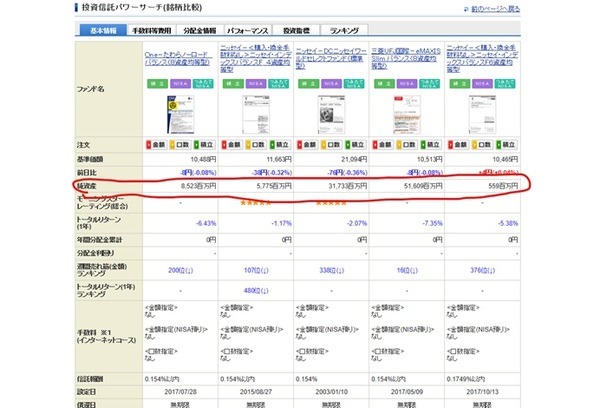Click the 480位 total return ranking link

(x=256, y=290)
